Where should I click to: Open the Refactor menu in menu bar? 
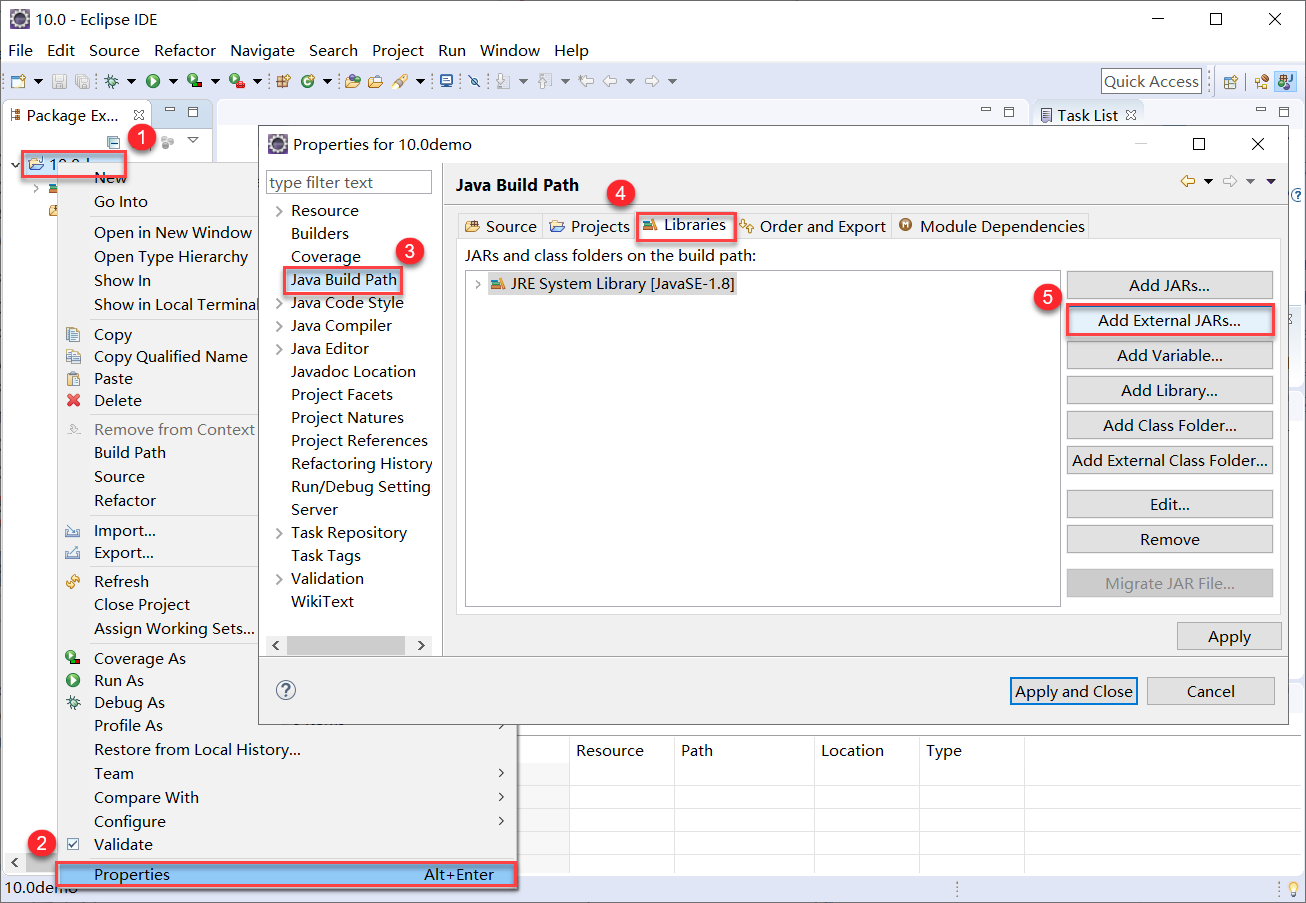click(184, 50)
